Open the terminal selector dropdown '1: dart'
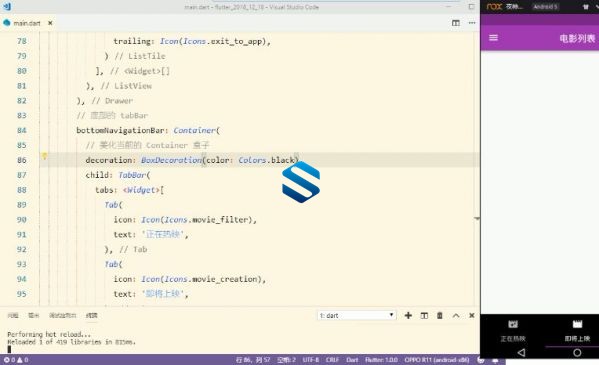The width and height of the screenshot is (599, 365). 356,315
